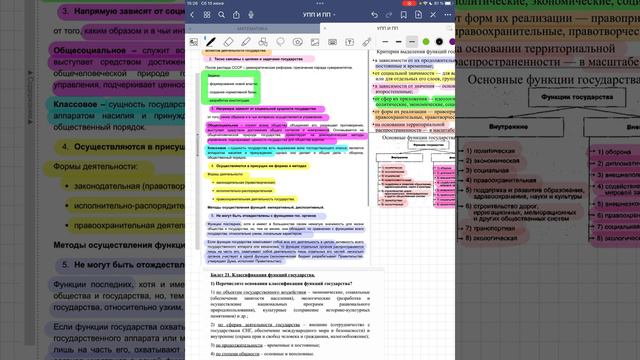Select the Lasso selection tool

click(280, 42)
